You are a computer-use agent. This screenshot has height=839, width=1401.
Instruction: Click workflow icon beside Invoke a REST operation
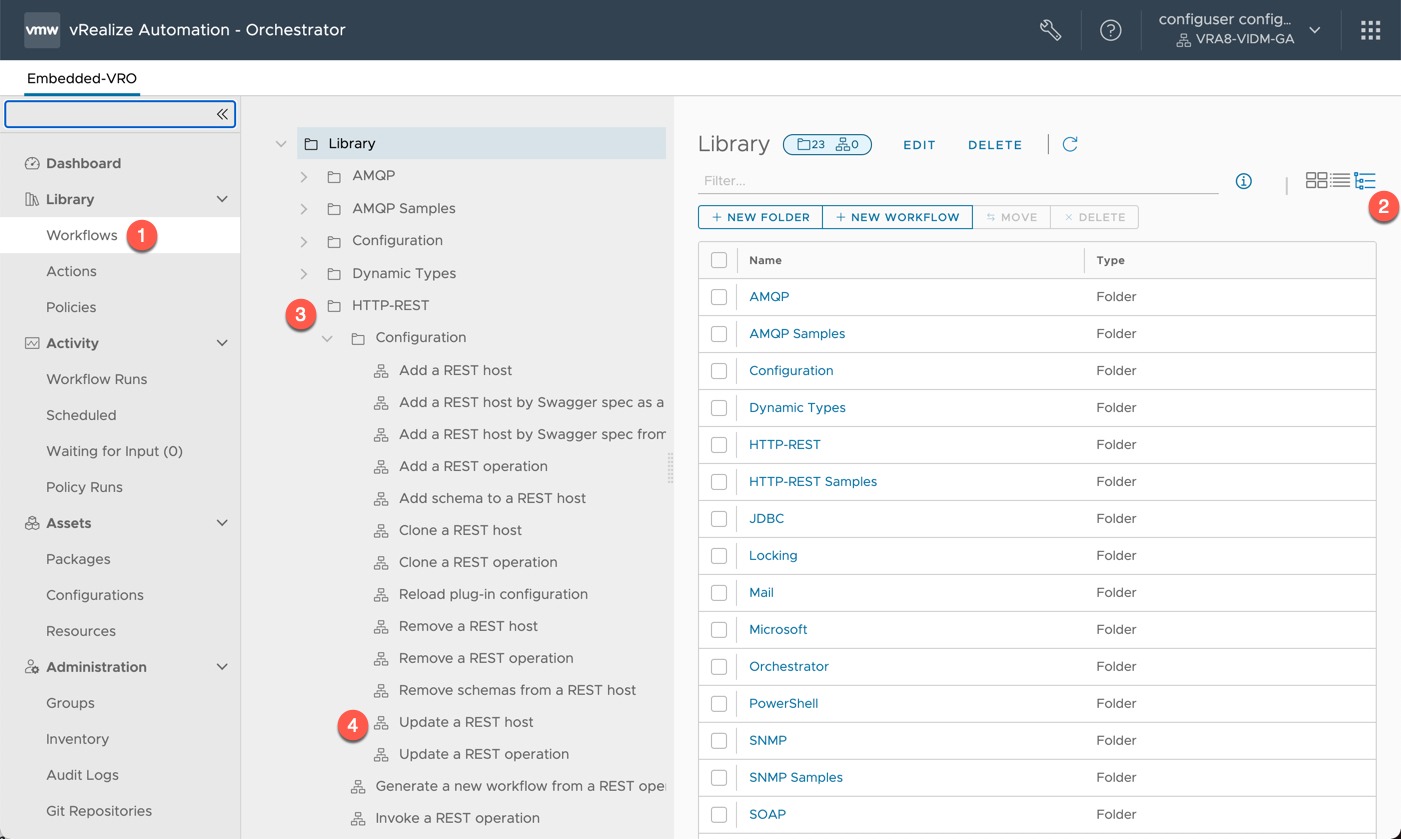click(358, 818)
